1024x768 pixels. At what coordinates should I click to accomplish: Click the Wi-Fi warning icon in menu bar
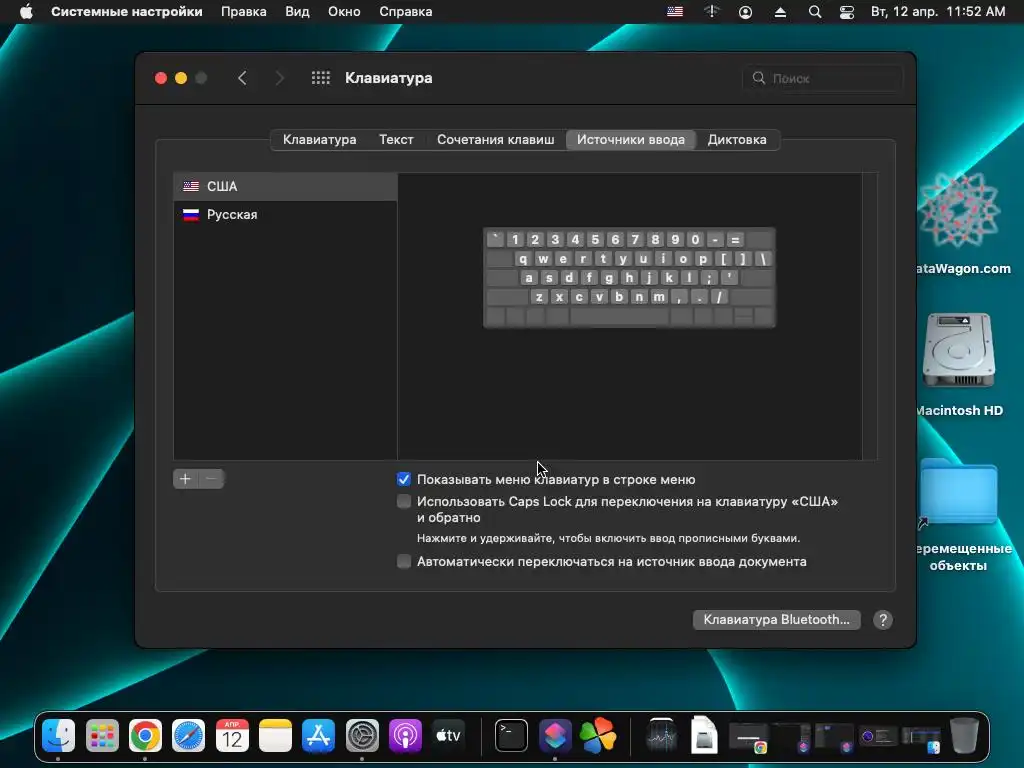711,12
